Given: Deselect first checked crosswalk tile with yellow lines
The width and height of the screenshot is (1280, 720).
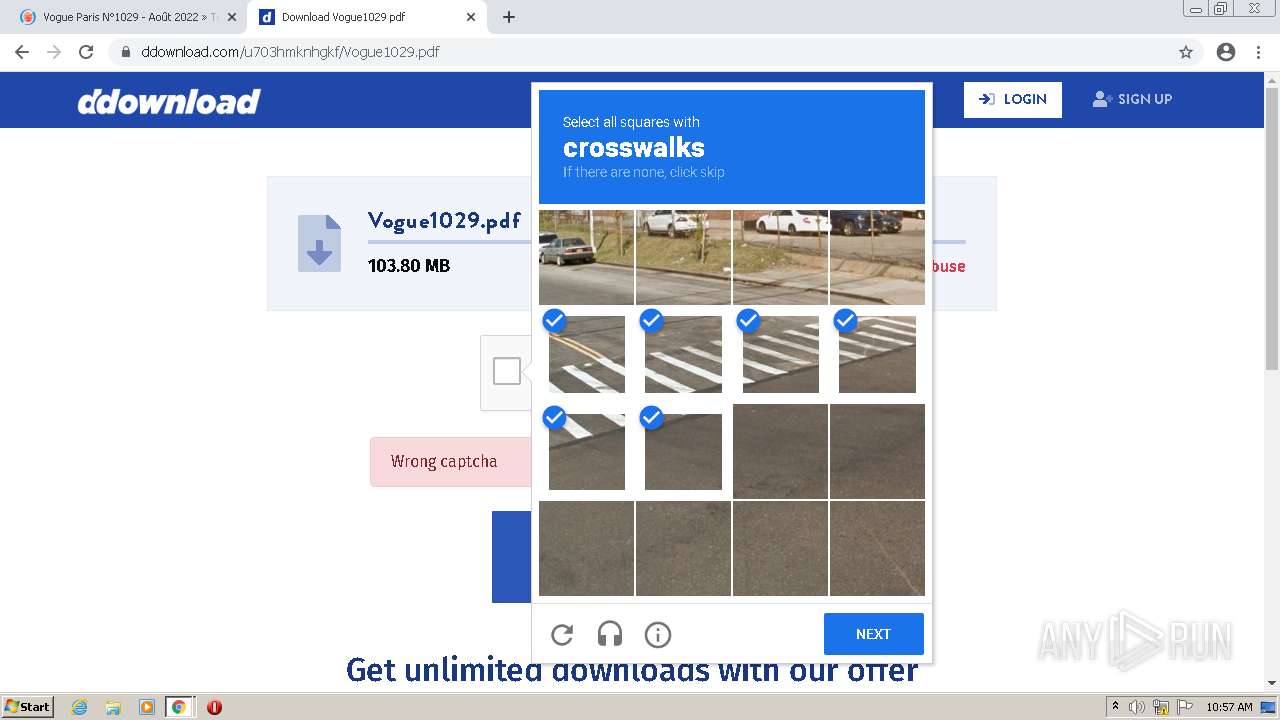Looking at the screenshot, I should (x=586, y=354).
